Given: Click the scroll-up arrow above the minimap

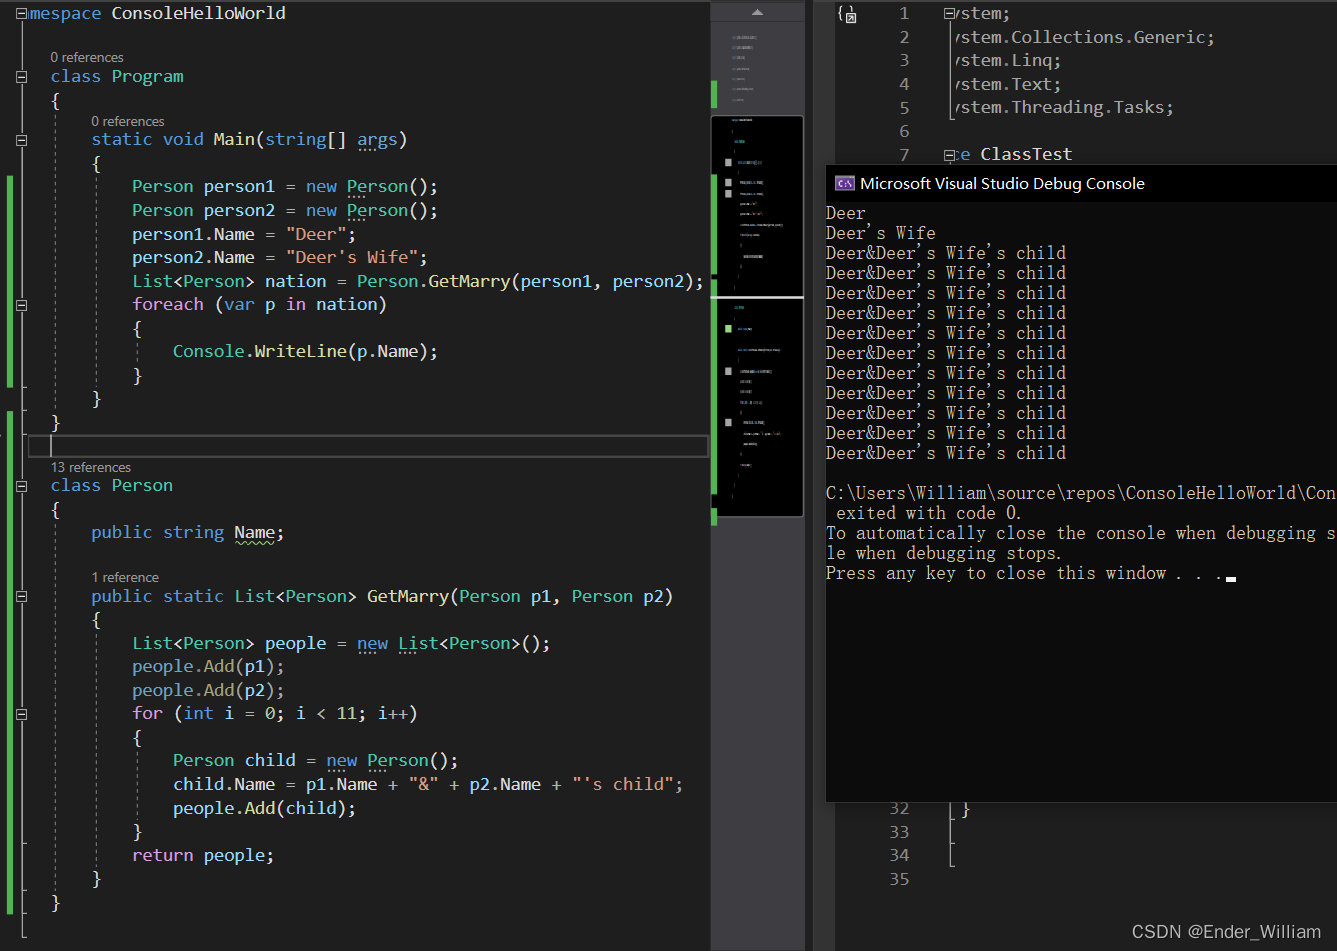Looking at the screenshot, I should click(x=757, y=13).
